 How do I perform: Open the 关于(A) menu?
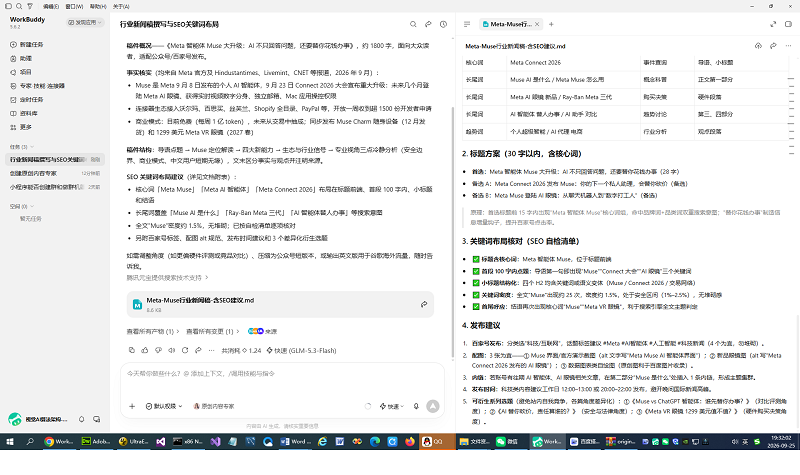pyautogui.click(x=121, y=6)
